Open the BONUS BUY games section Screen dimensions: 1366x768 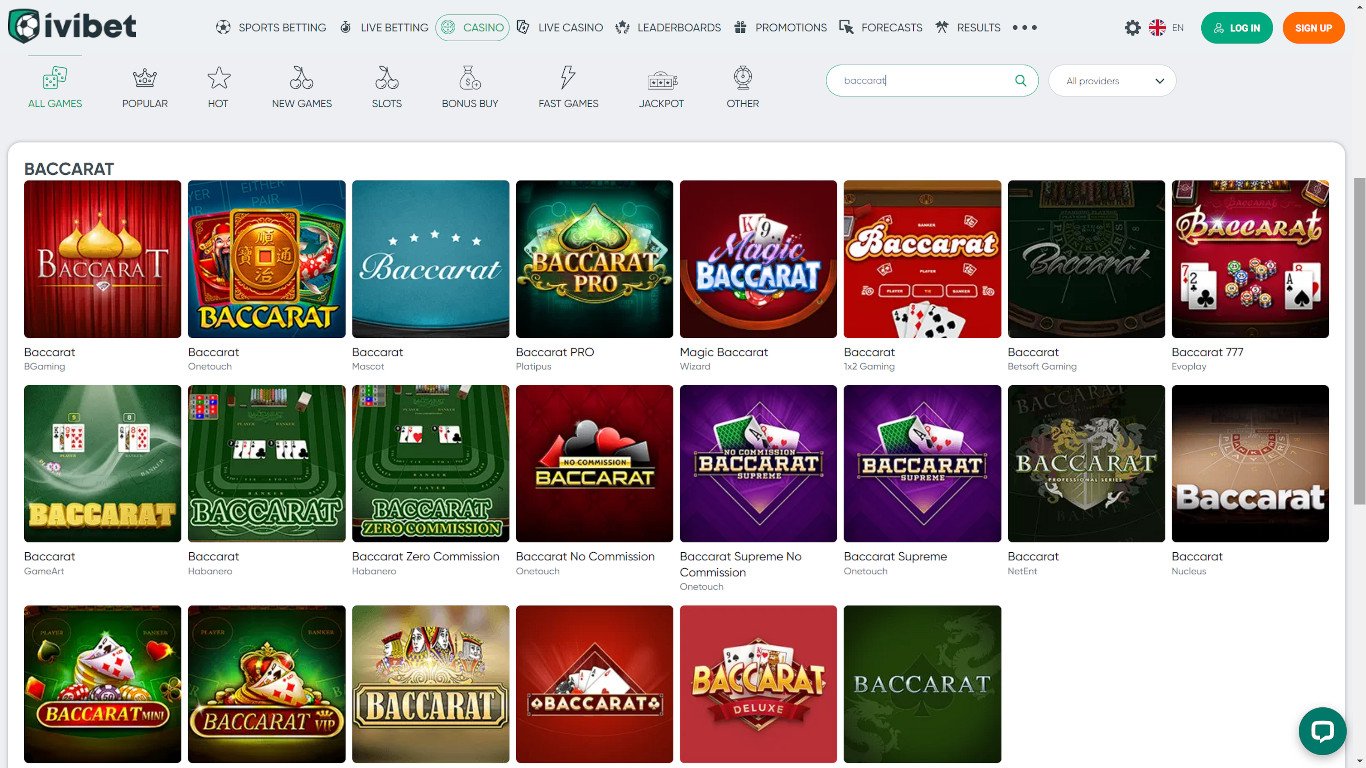pyautogui.click(x=469, y=80)
